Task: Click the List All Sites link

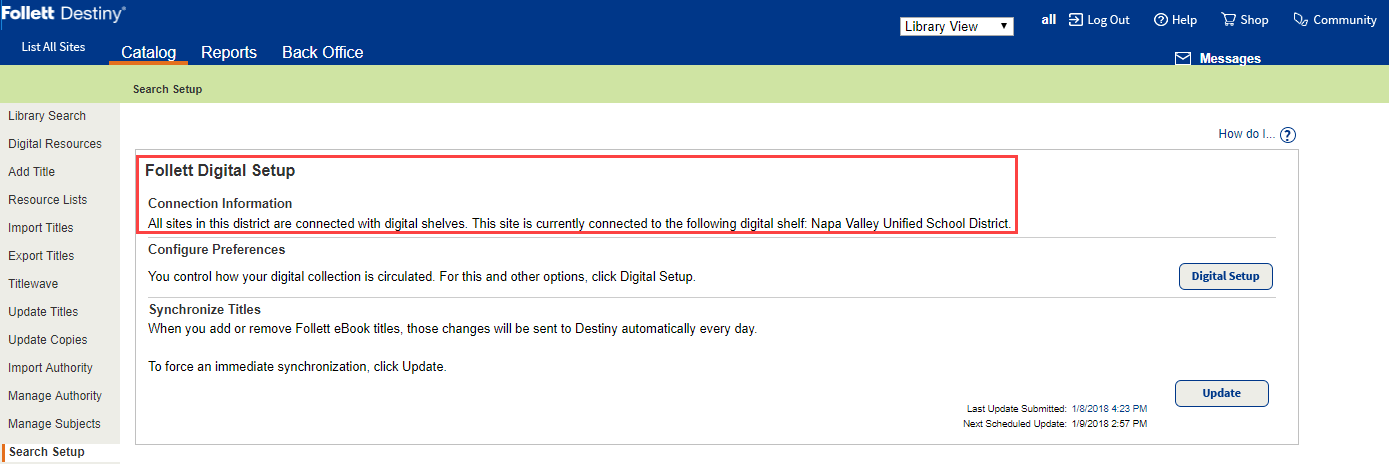Action: click(53, 47)
